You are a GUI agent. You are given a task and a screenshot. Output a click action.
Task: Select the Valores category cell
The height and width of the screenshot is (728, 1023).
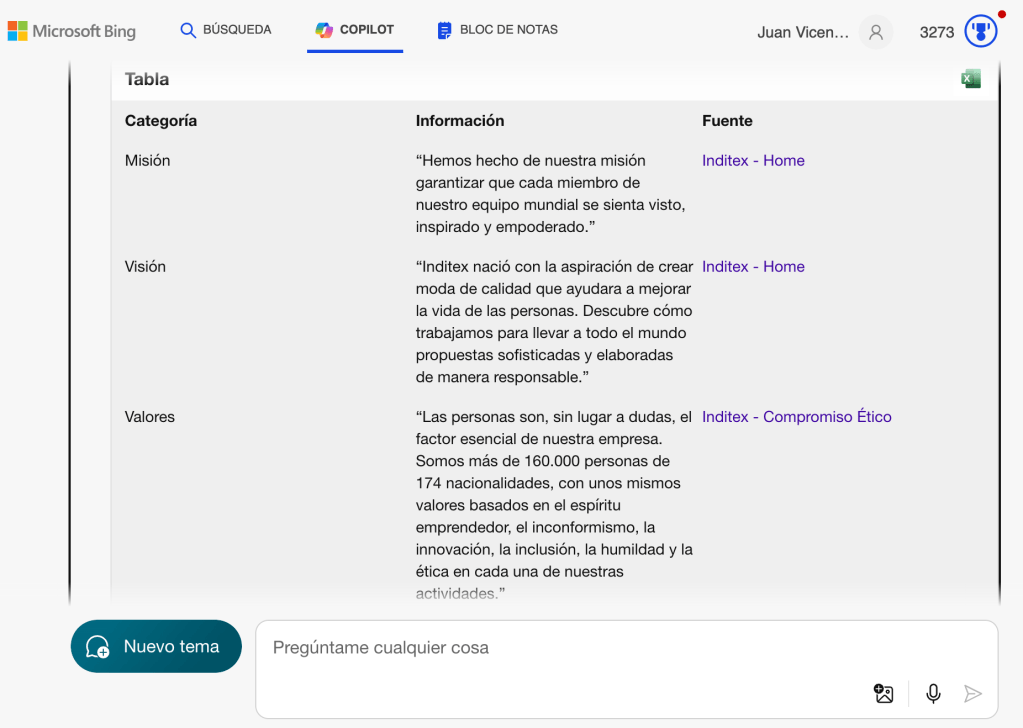(x=150, y=416)
